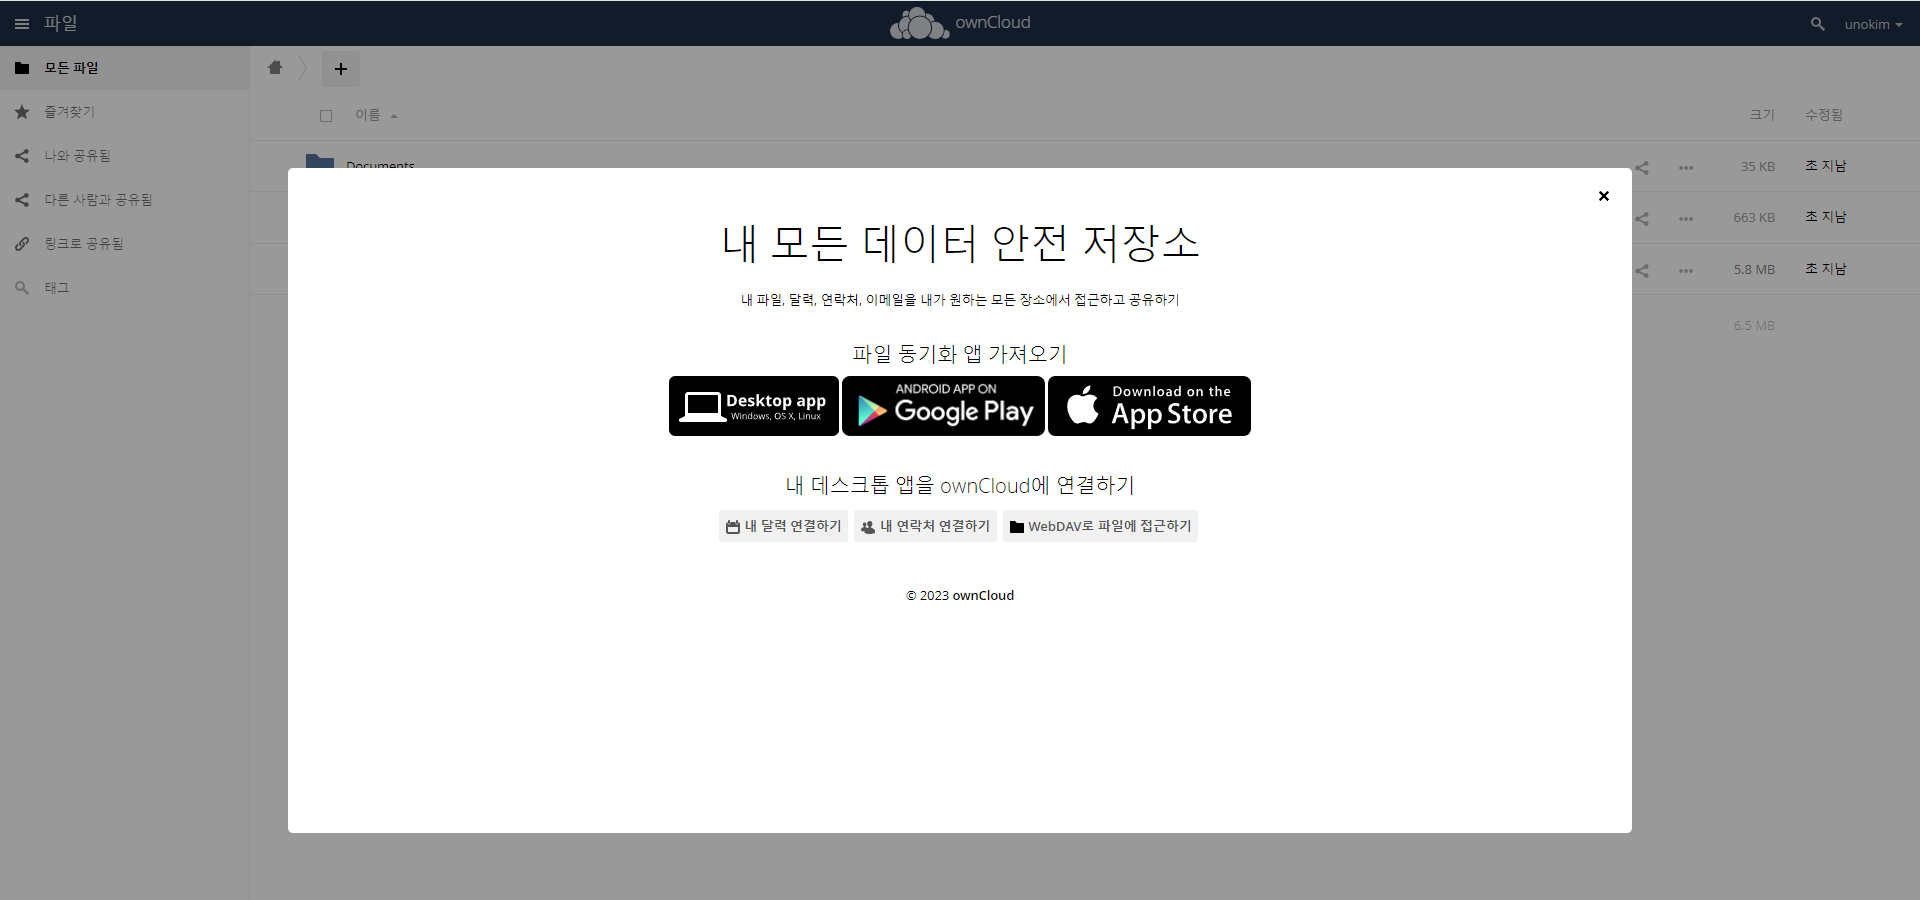The width and height of the screenshot is (1920, 900).
Task: Click the plus new file button
Action: (x=340, y=69)
